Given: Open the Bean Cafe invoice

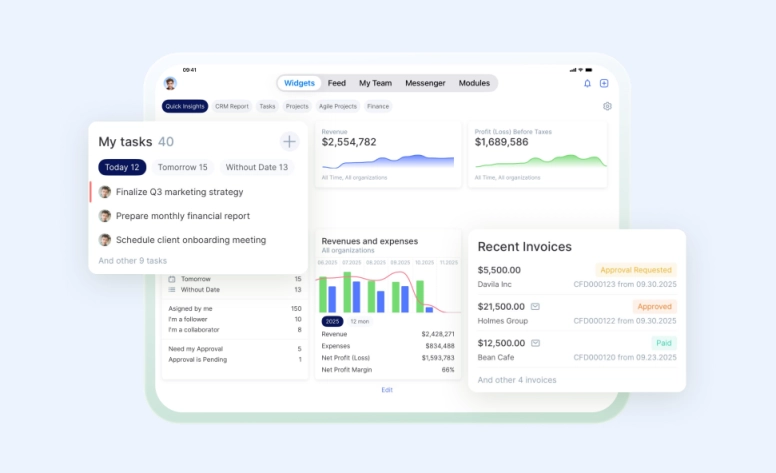Looking at the screenshot, I should pos(577,350).
